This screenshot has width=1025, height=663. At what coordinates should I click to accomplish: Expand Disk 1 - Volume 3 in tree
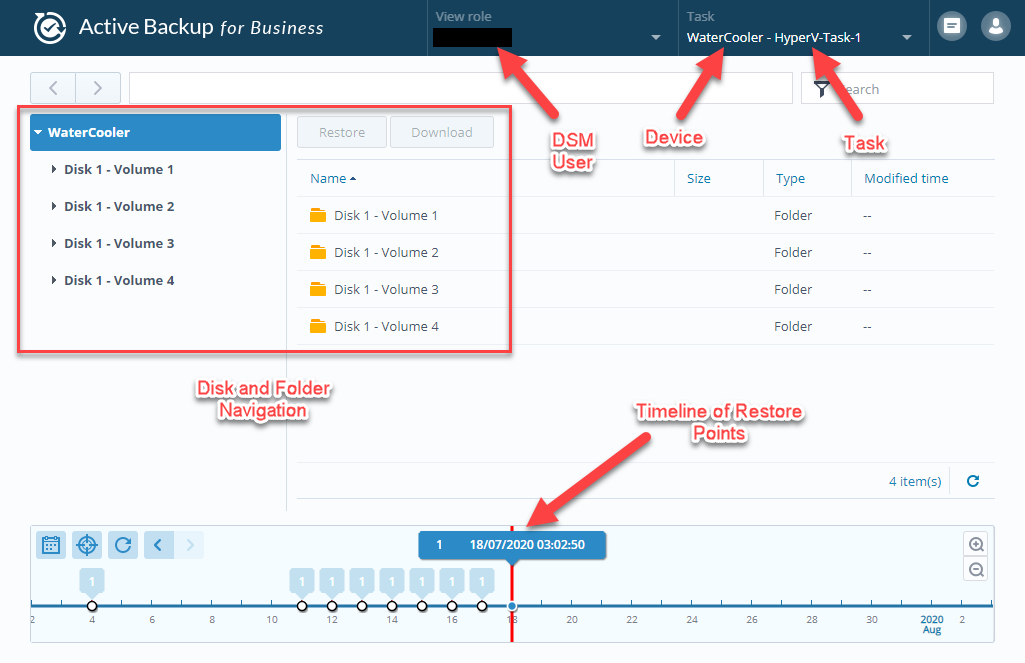pos(54,243)
